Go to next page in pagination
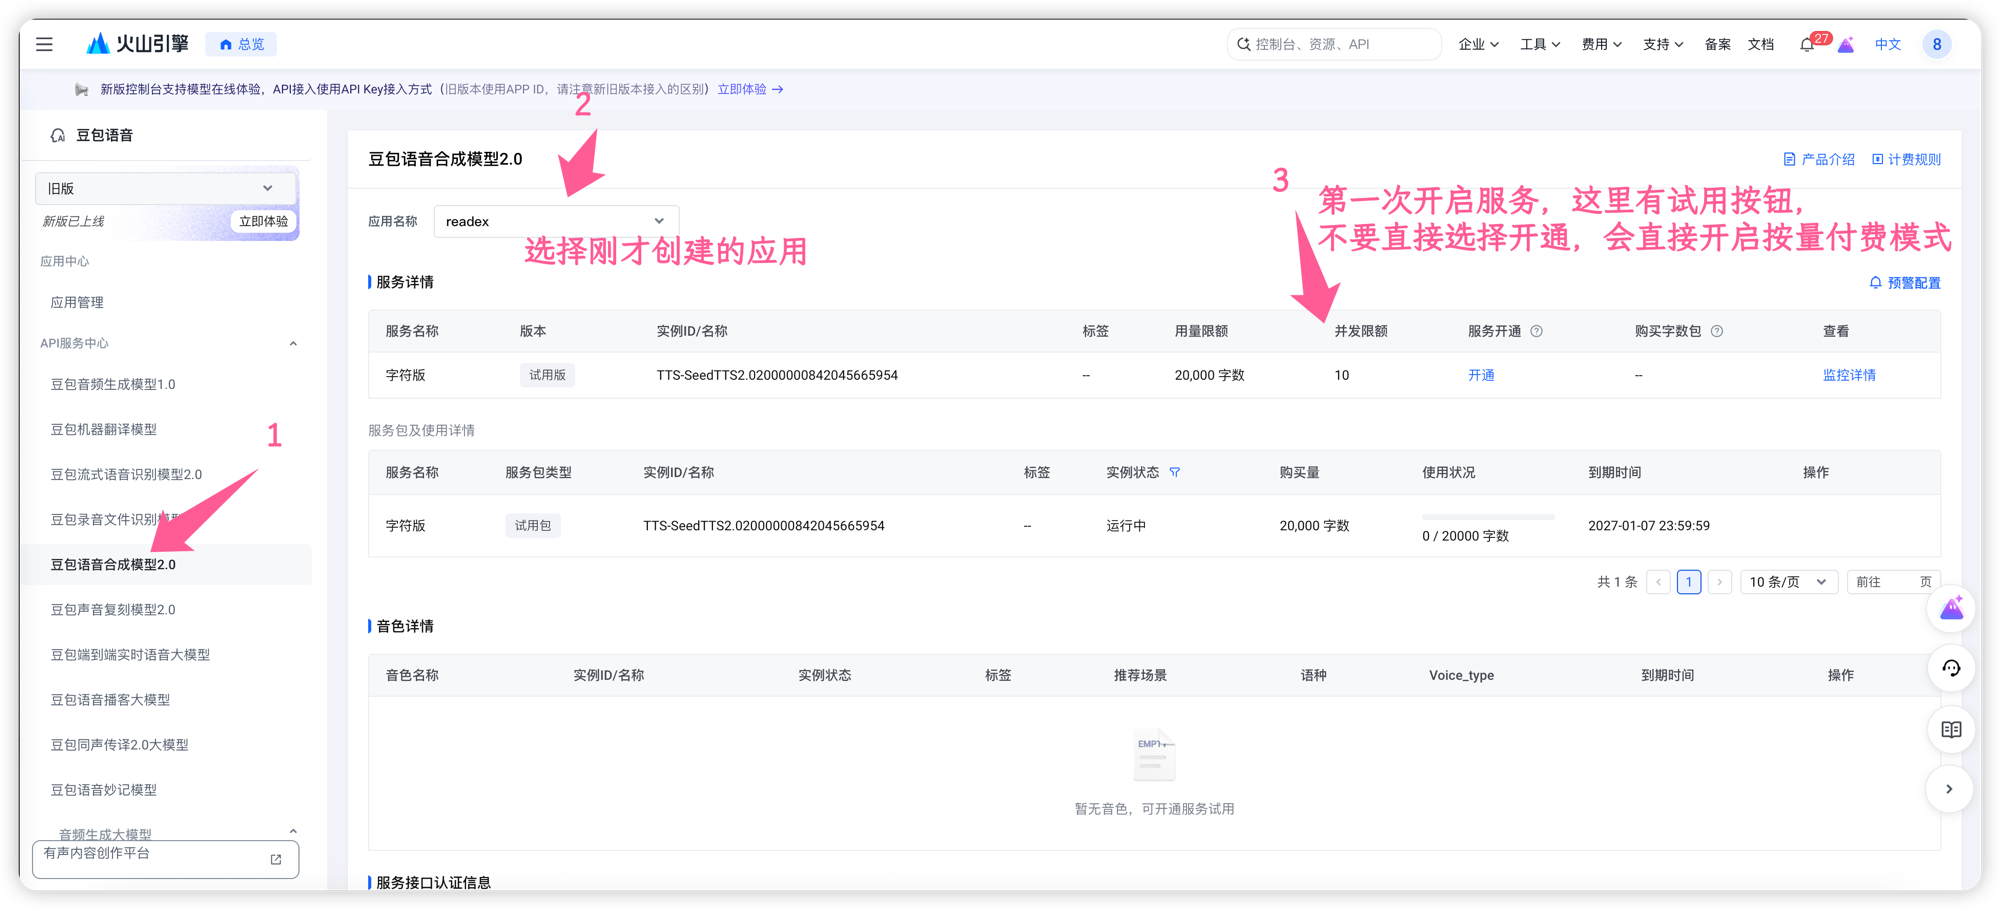The height and width of the screenshot is (909, 2000). click(1720, 581)
